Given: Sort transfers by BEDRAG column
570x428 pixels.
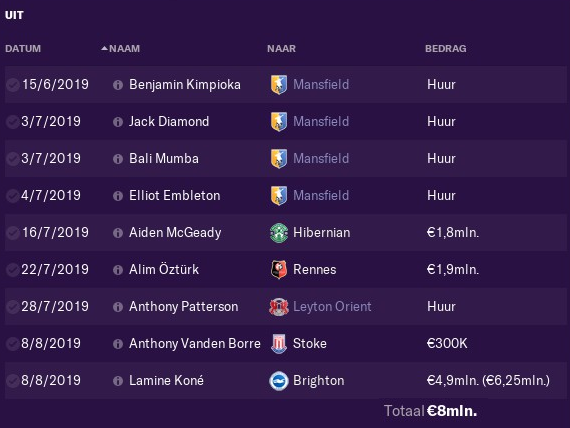Looking at the screenshot, I should (446, 48).
